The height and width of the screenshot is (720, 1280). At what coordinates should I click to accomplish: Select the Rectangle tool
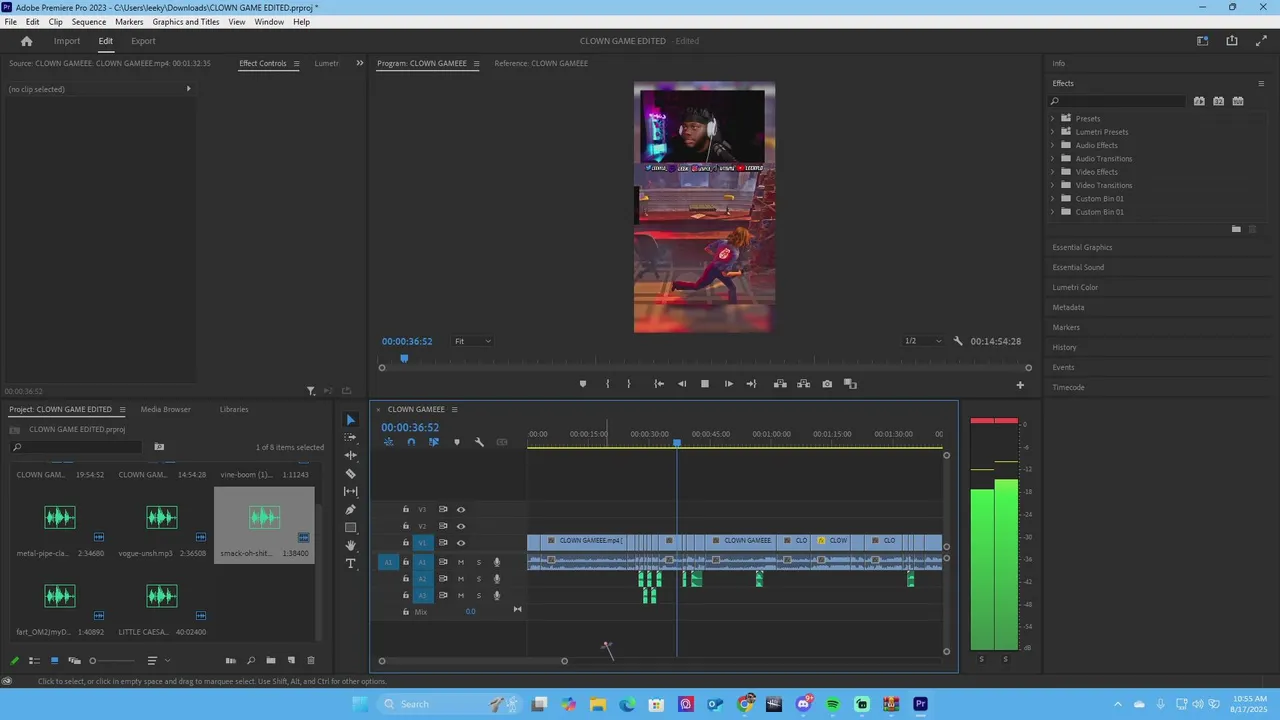click(x=351, y=527)
